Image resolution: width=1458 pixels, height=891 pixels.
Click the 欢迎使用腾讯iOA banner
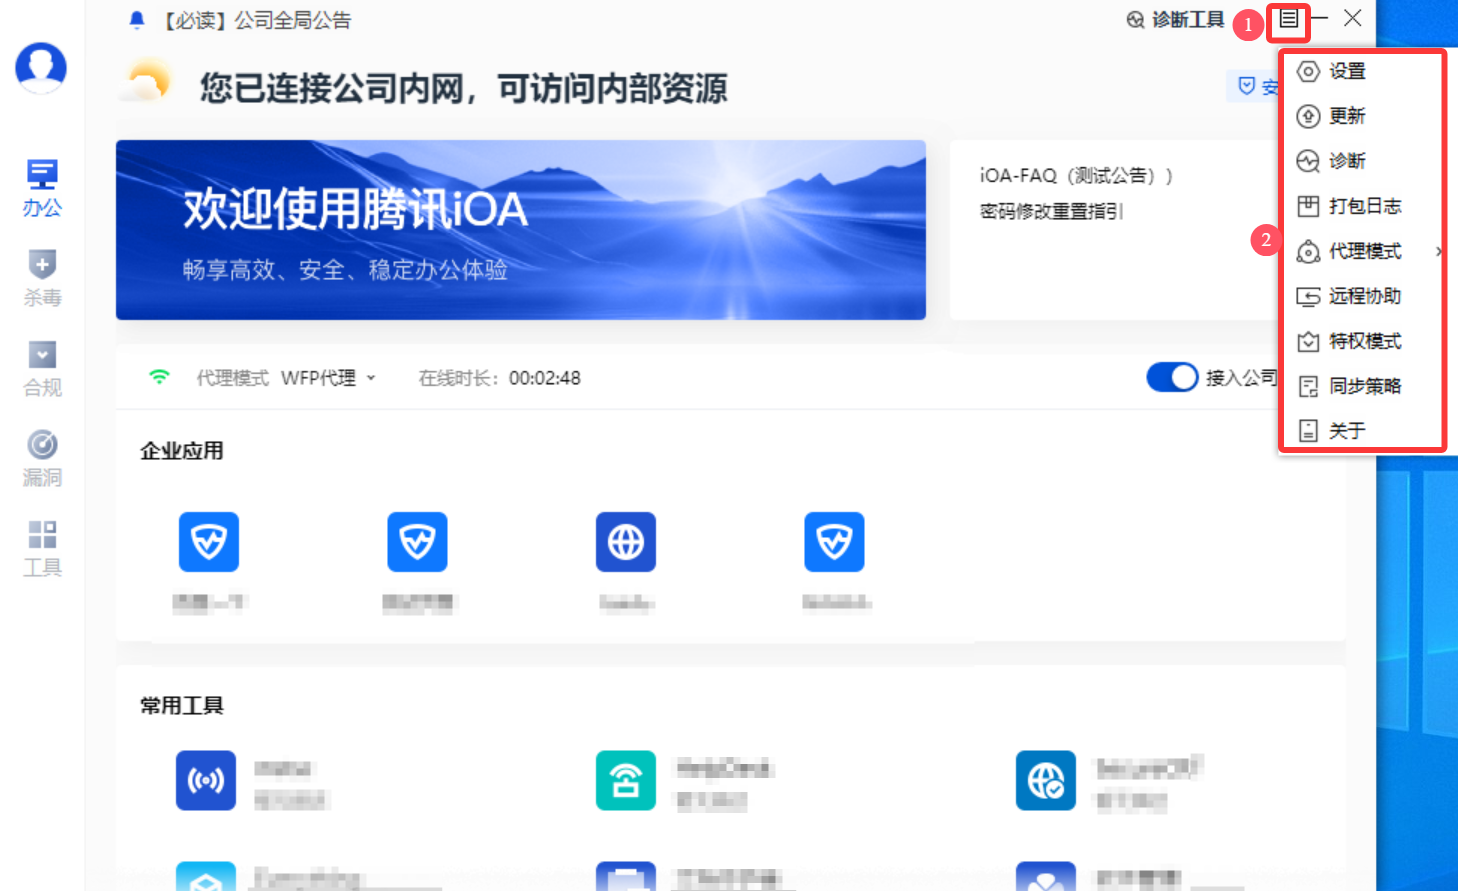(521, 230)
